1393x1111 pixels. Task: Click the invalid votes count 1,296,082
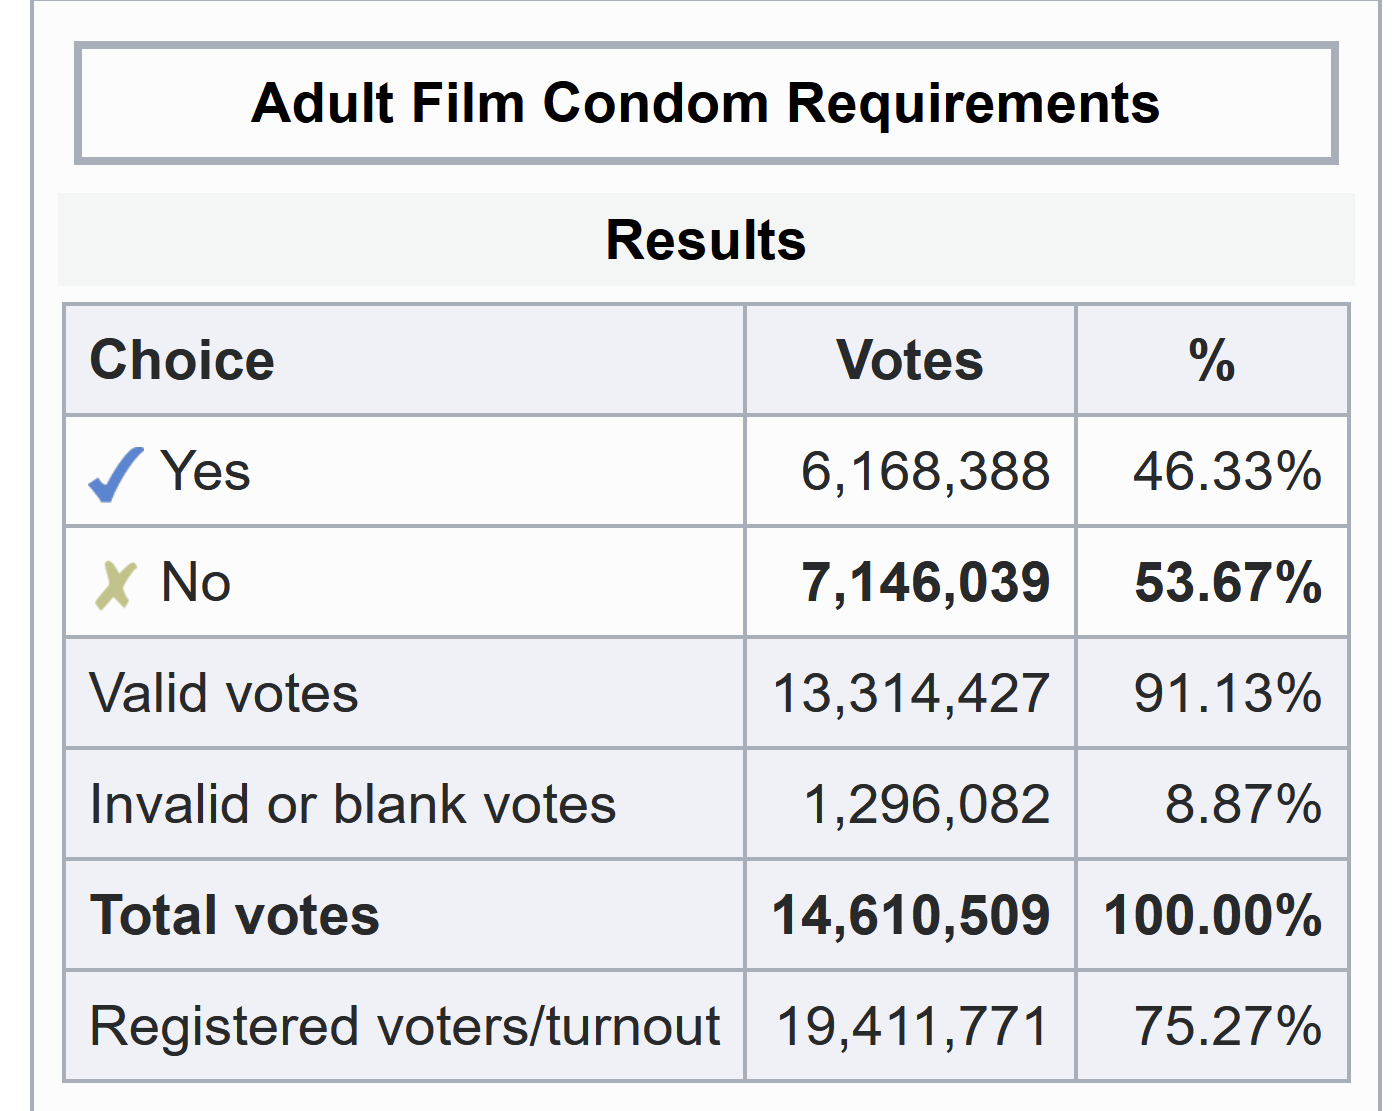926,804
